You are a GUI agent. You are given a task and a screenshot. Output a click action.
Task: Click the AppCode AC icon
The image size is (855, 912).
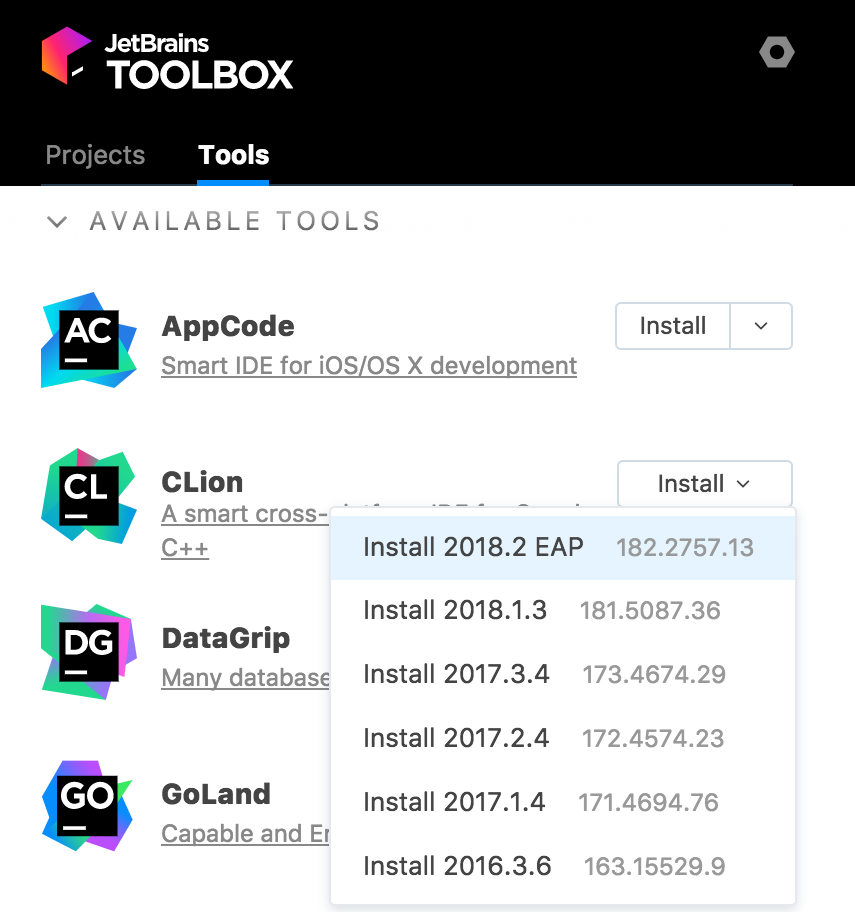click(x=88, y=340)
